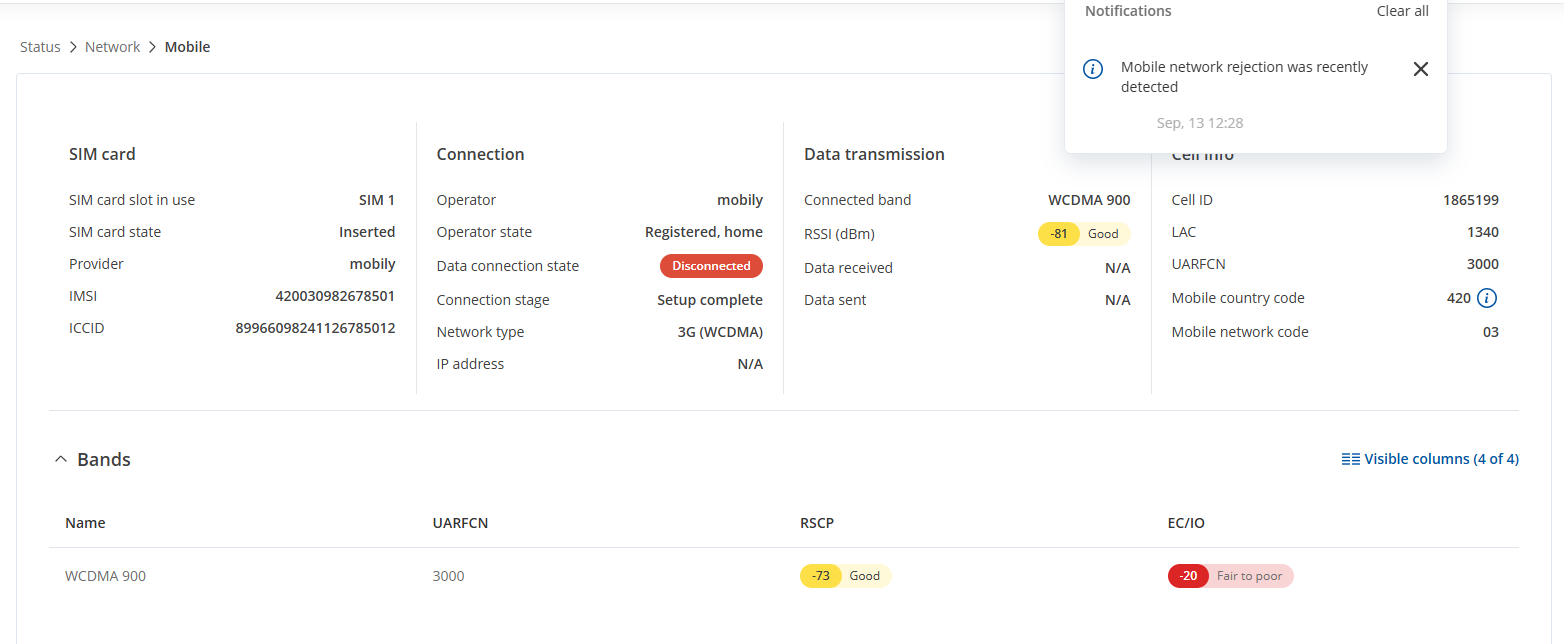
Task: Click the red Disconnected status badge
Action: (x=711, y=266)
